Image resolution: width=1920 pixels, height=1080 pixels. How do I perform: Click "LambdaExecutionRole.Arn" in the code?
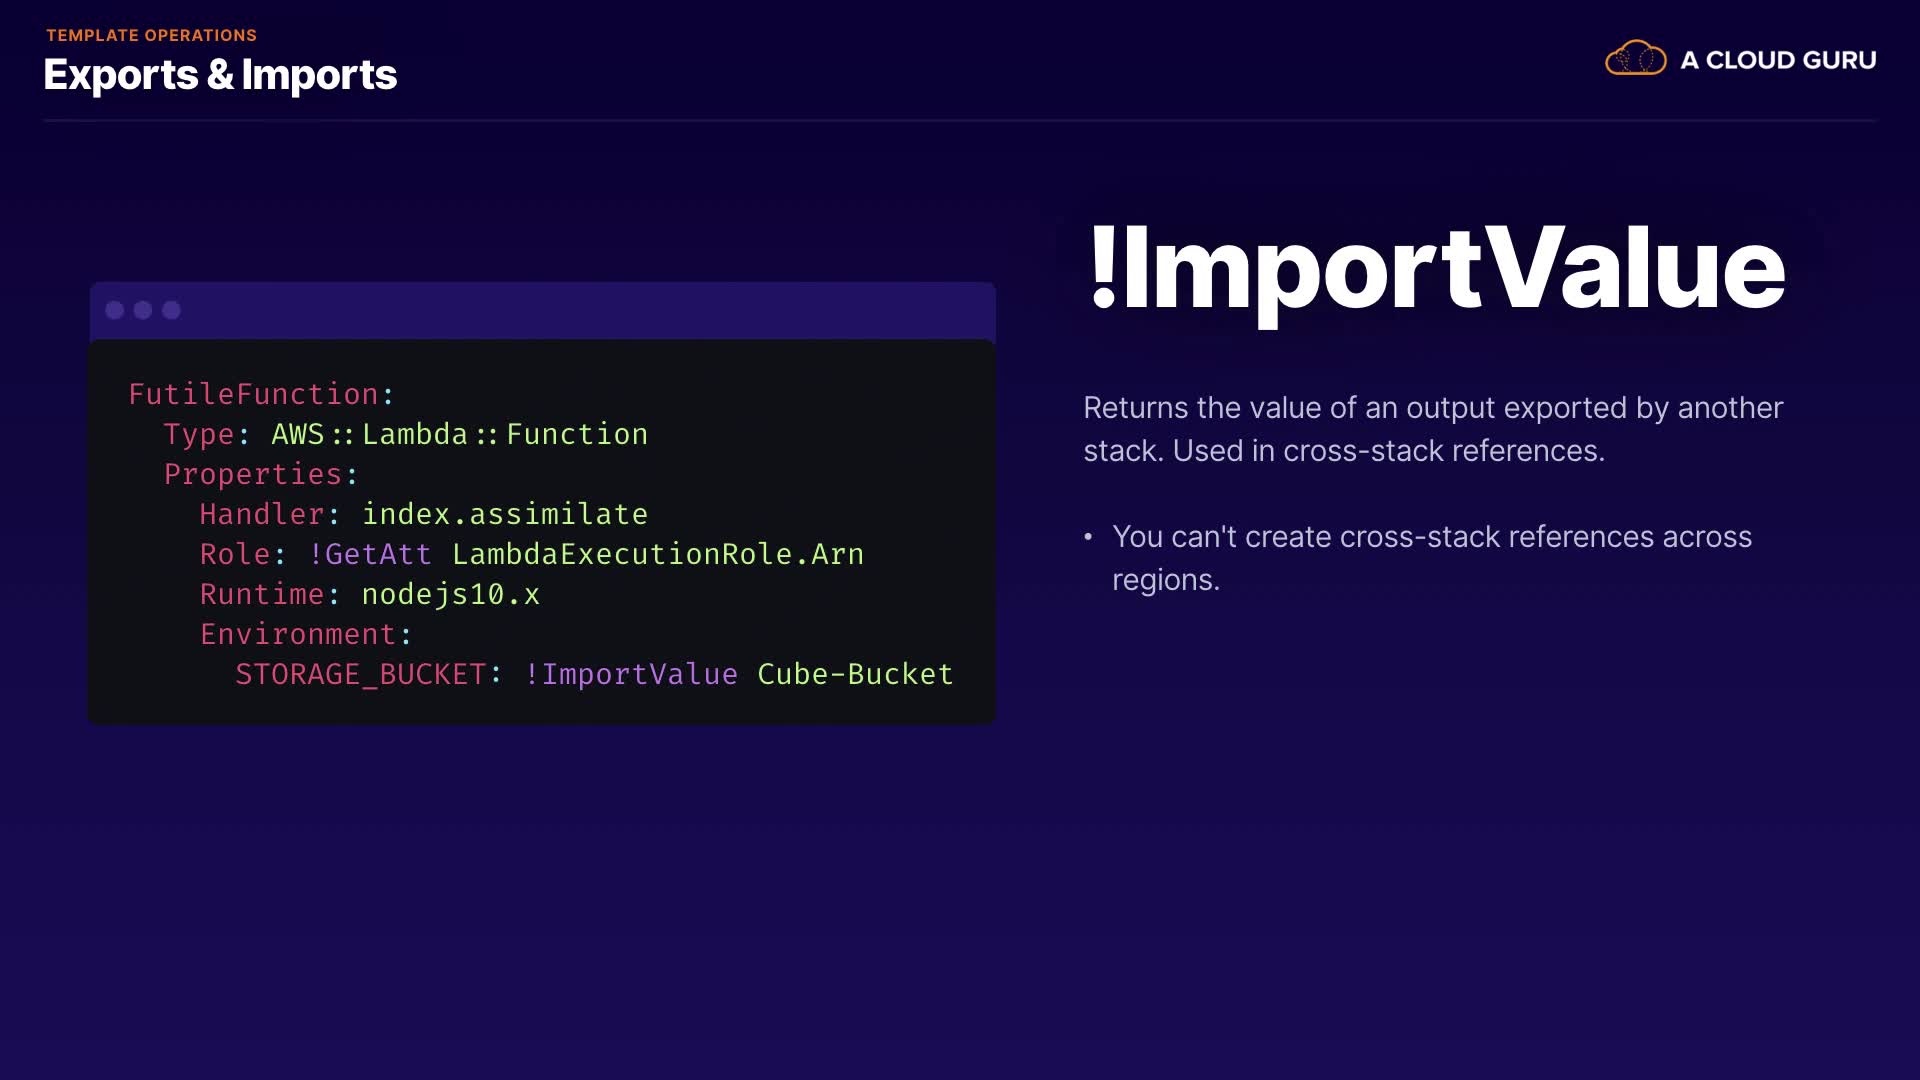[x=657, y=554]
